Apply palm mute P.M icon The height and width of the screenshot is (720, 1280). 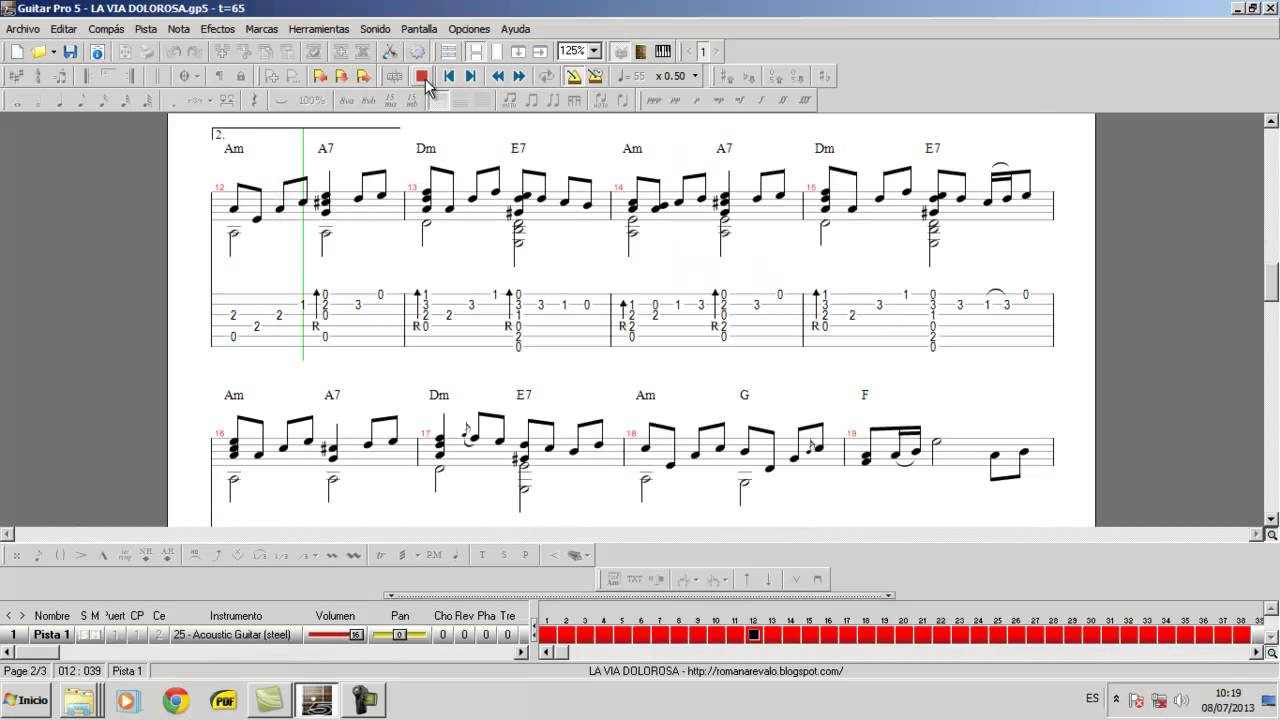point(433,555)
